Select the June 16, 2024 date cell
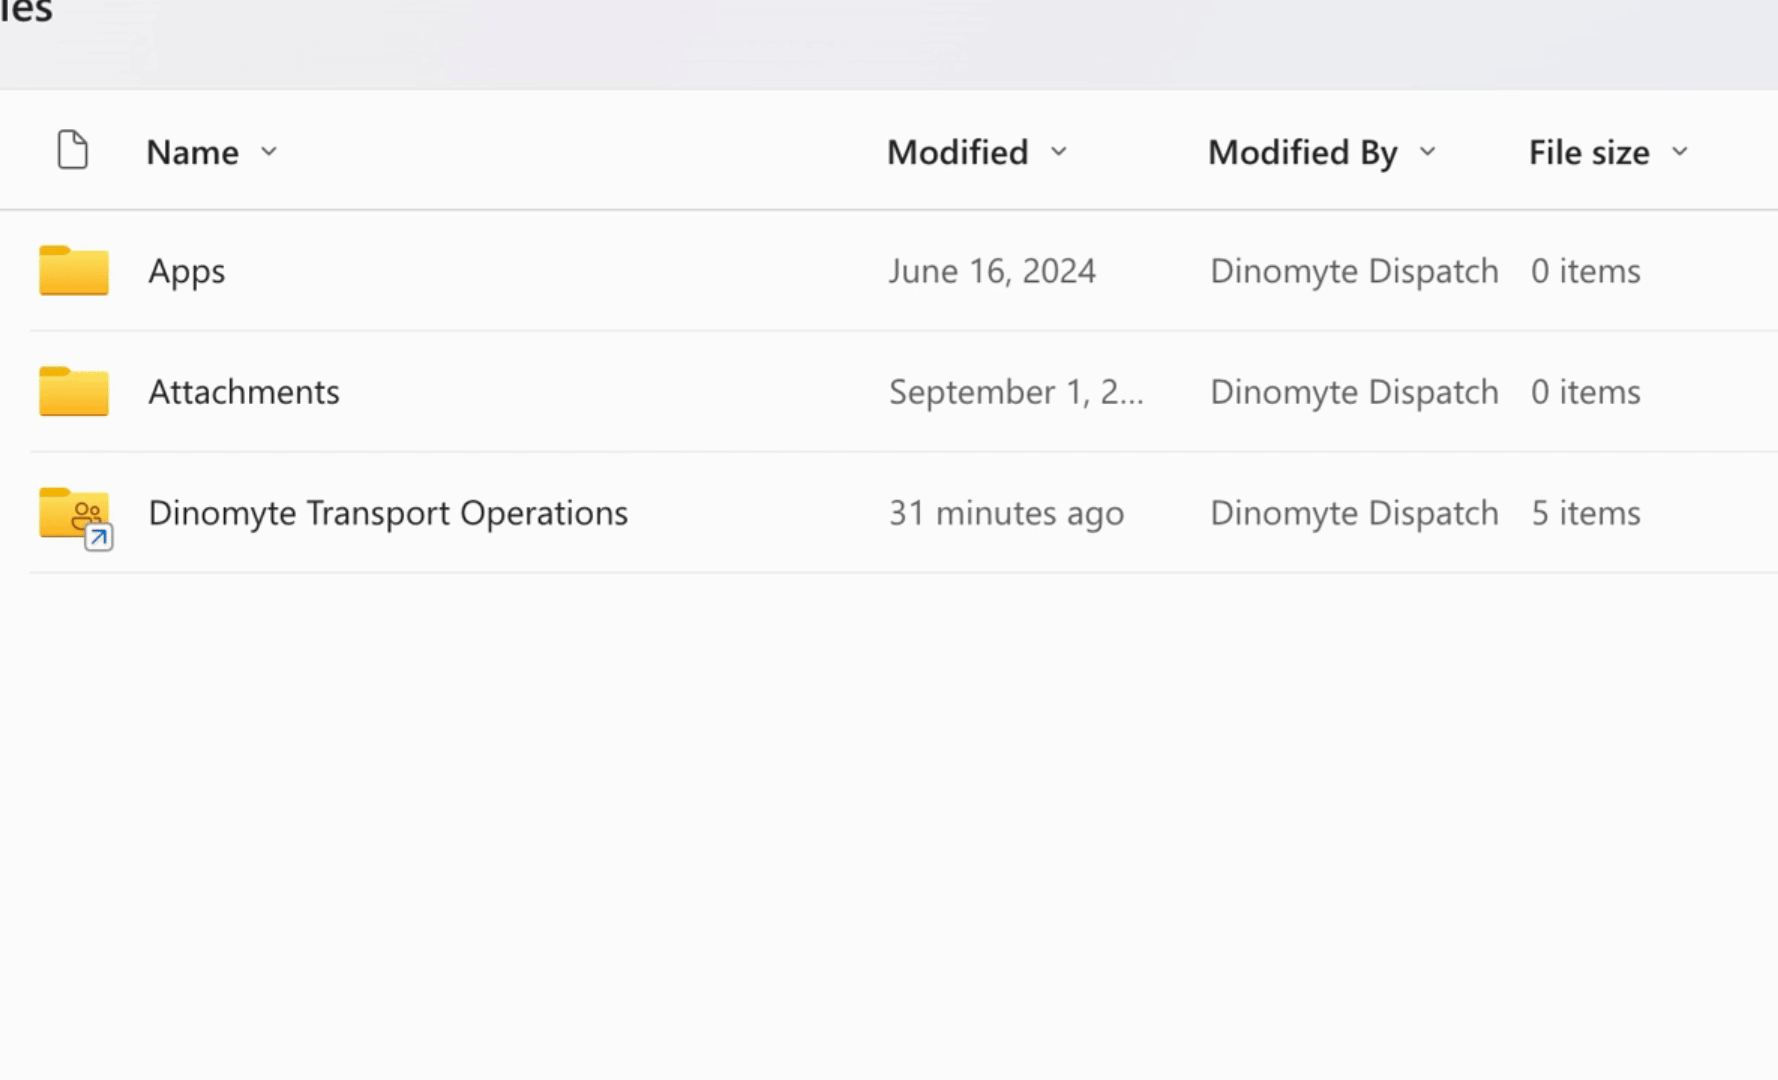The image size is (1778, 1080). pyautogui.click(x=992, y=271)
